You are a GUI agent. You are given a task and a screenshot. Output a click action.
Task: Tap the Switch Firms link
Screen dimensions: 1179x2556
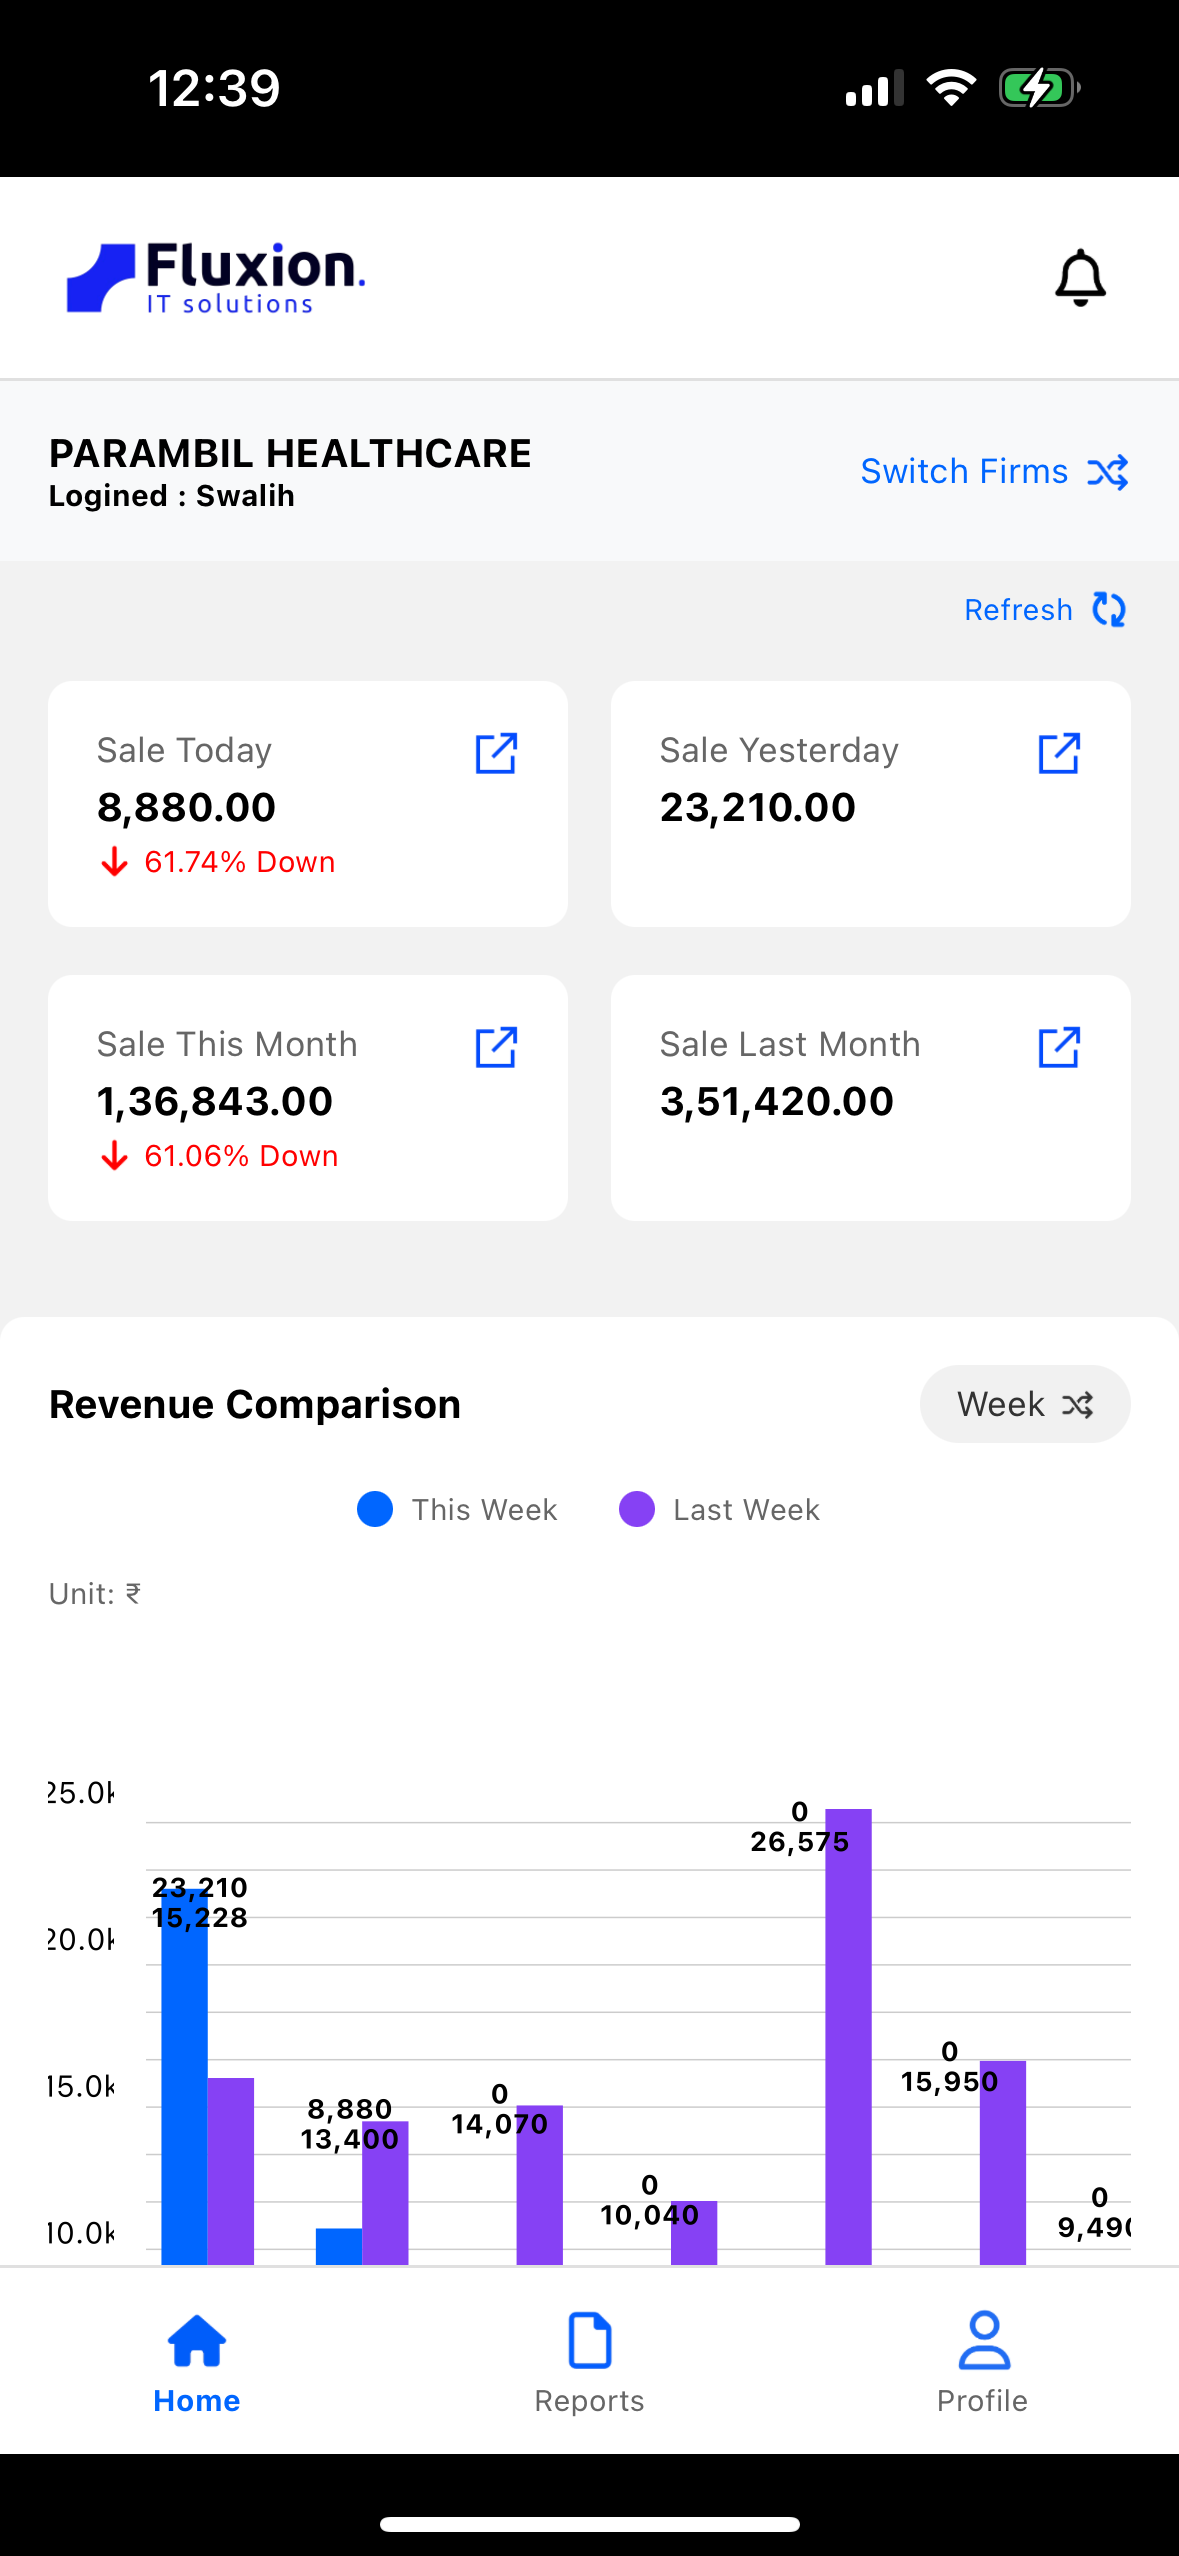pyautogui.click(x=964, y=472)
